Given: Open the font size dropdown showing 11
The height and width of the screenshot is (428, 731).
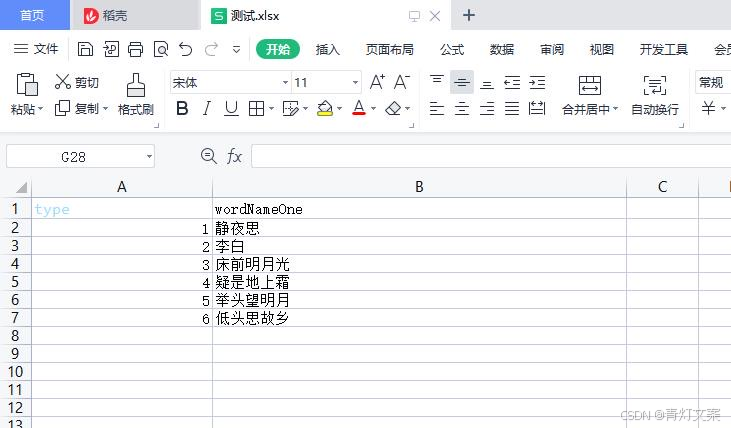Looking at the screenshot, I should (355, 83).
